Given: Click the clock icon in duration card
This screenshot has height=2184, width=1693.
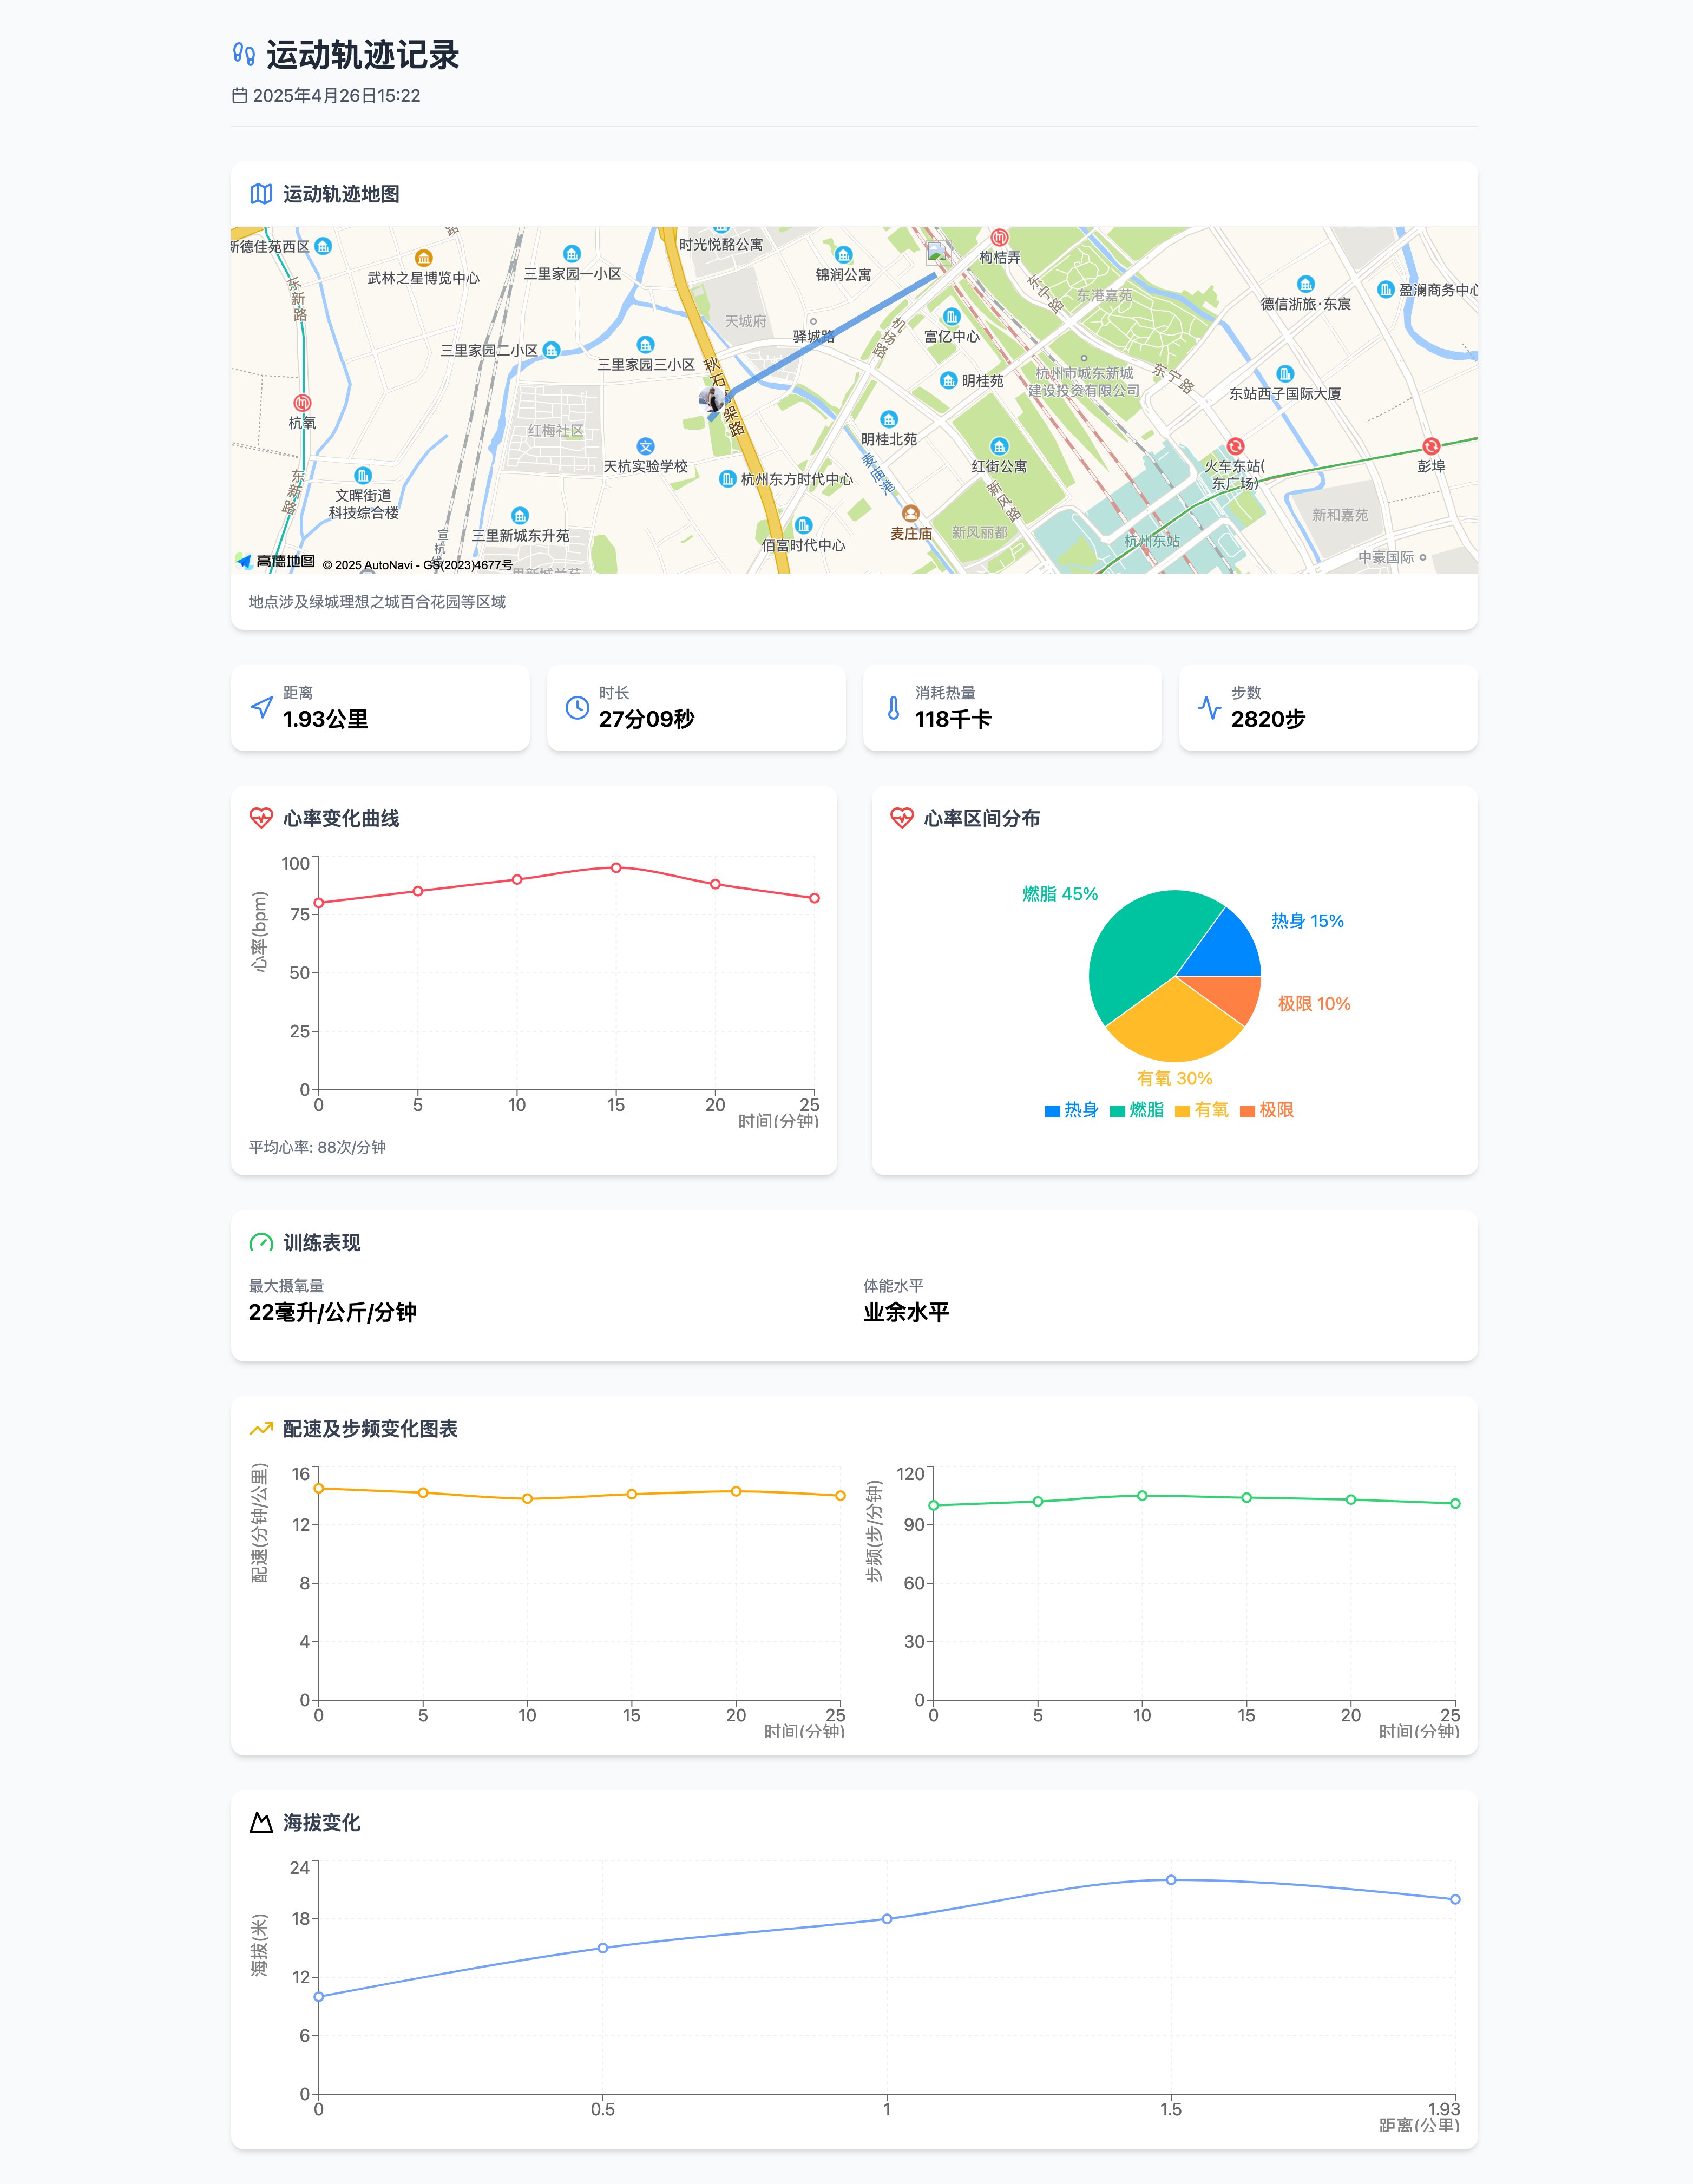Looking at the screenshot, I should pos(577,707).
